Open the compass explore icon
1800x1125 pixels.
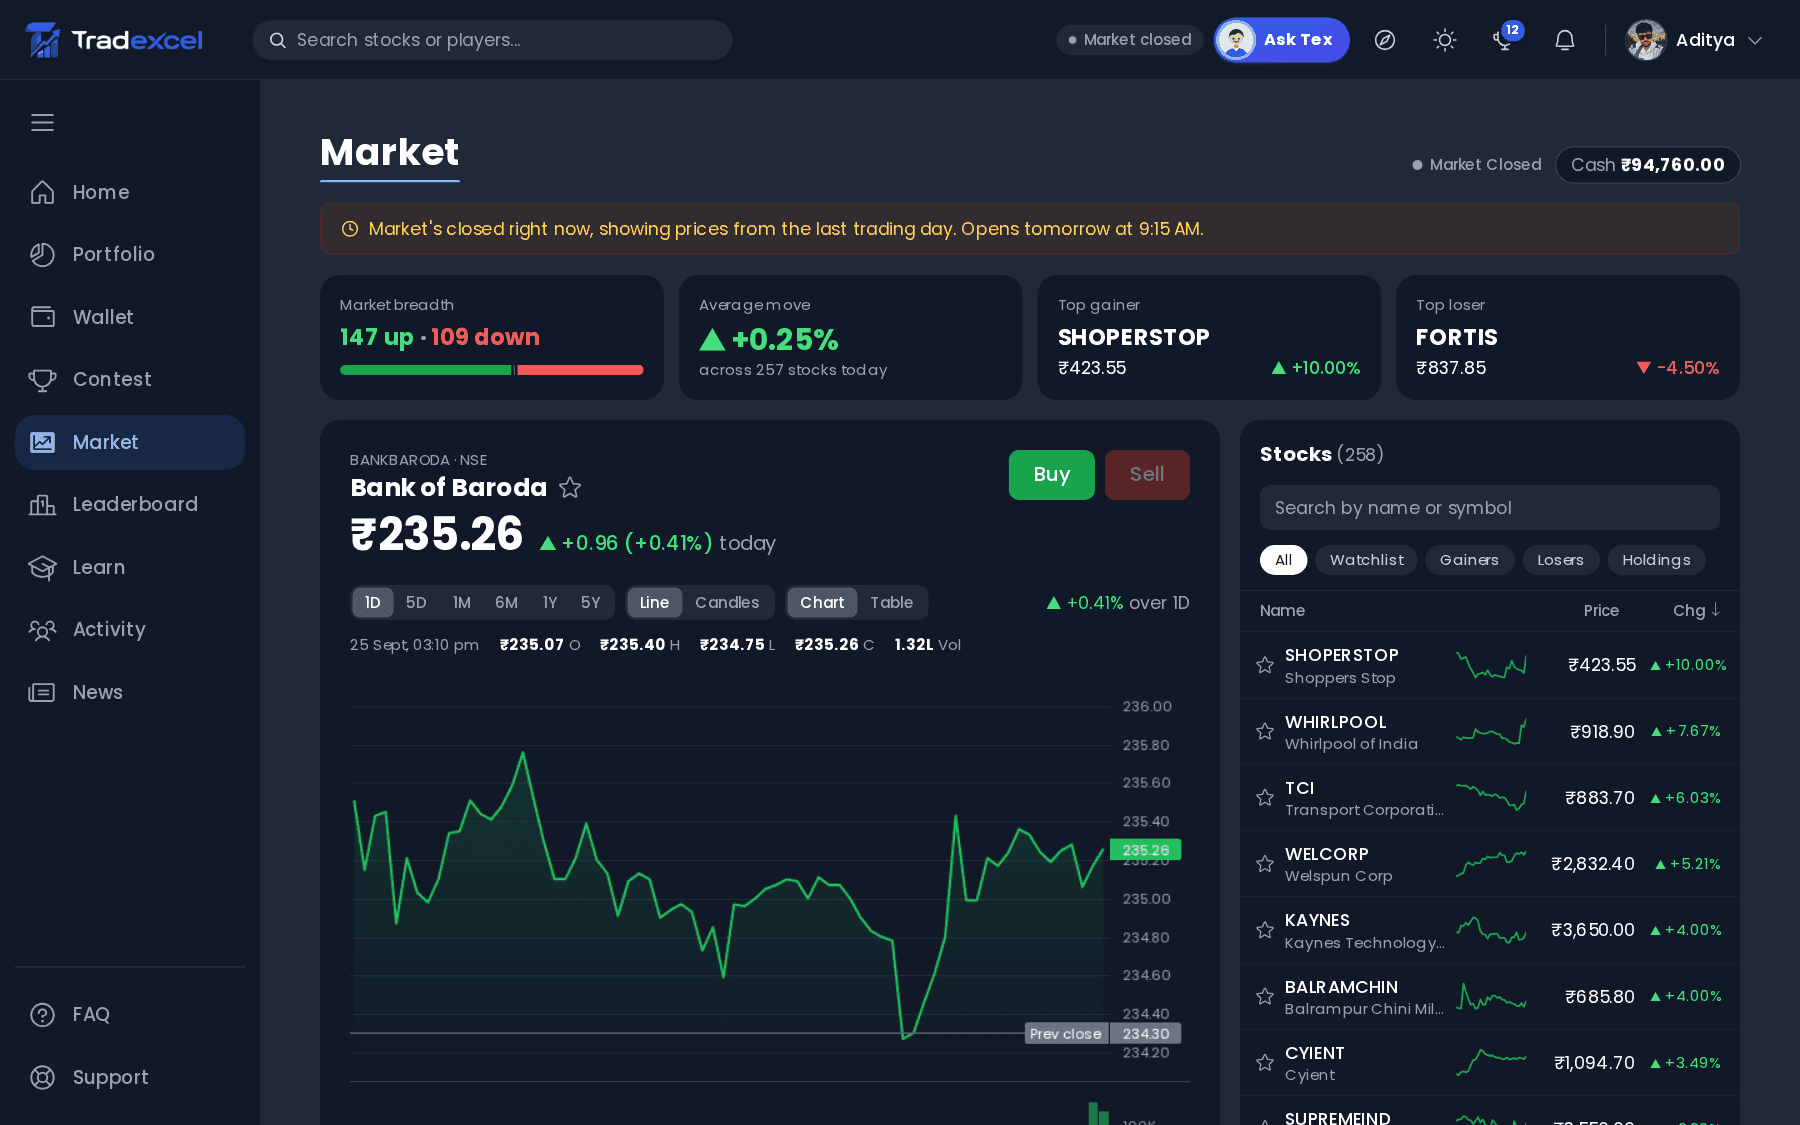1385,40
